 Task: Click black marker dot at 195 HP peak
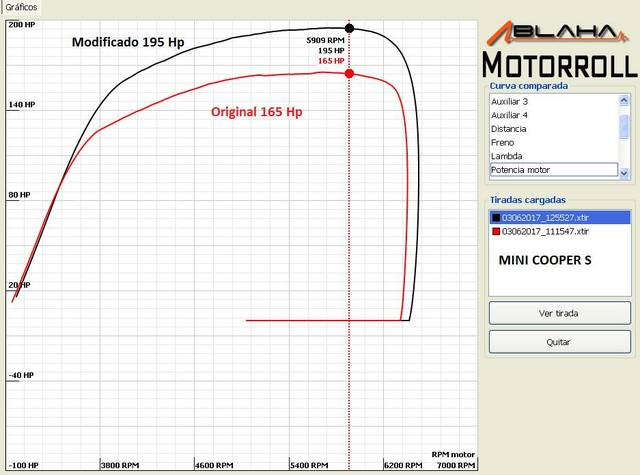pyautogui.click(x=349, y=28)
